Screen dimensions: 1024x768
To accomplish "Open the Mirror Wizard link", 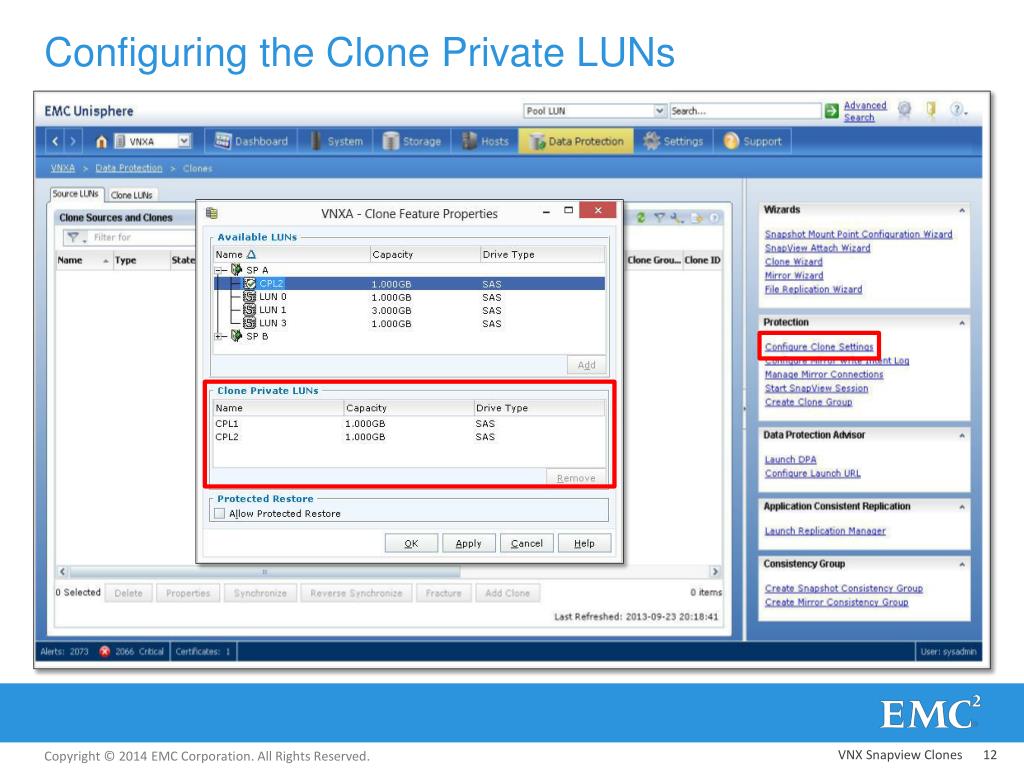I will (794, 276).
